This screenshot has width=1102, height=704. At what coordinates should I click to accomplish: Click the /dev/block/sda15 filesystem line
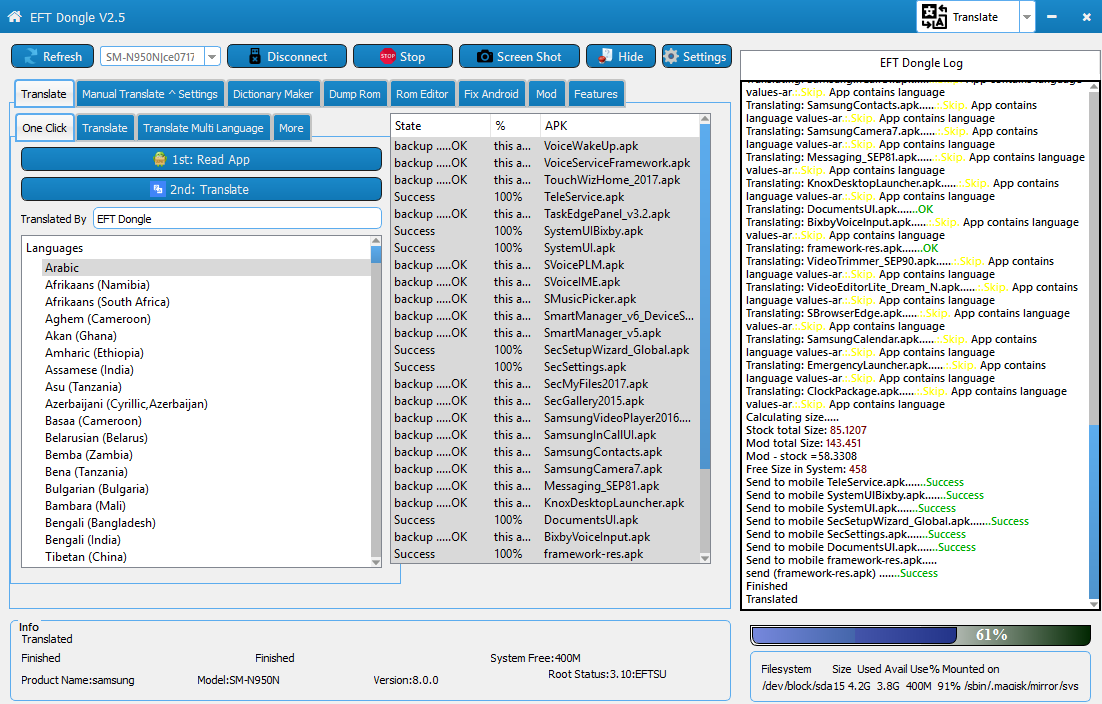(x=919, y=686)
